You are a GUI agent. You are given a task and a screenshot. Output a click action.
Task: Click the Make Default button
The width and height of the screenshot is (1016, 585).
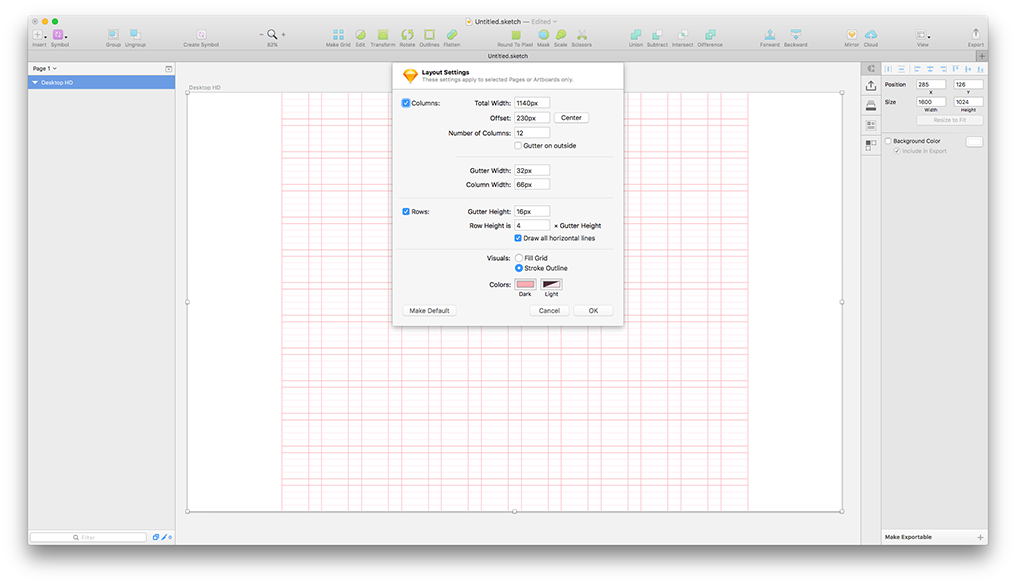[429, 310]
